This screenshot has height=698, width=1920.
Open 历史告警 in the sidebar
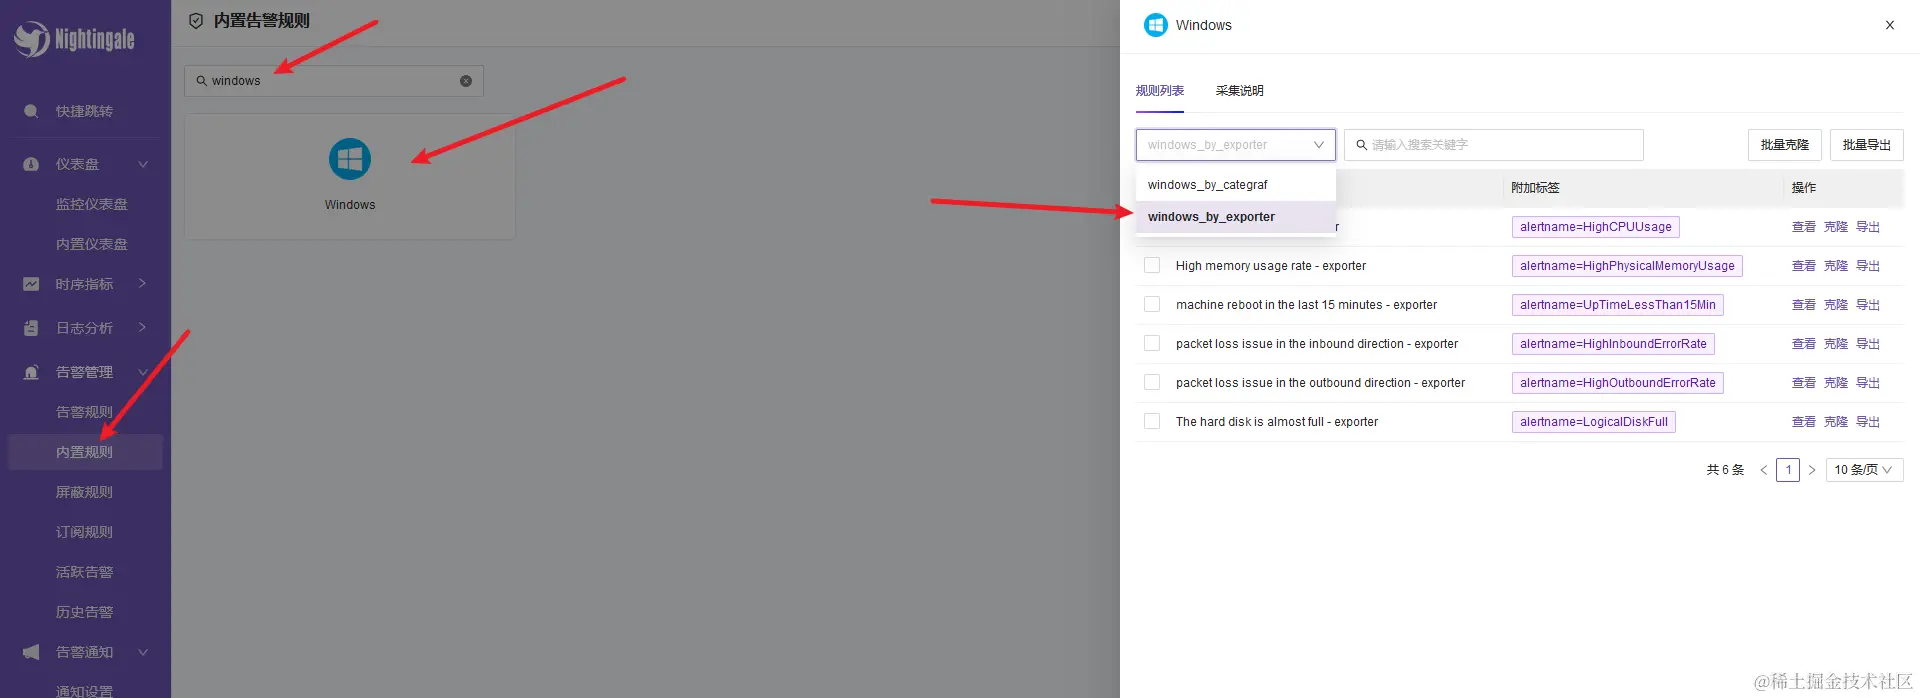tap(85, 612)
